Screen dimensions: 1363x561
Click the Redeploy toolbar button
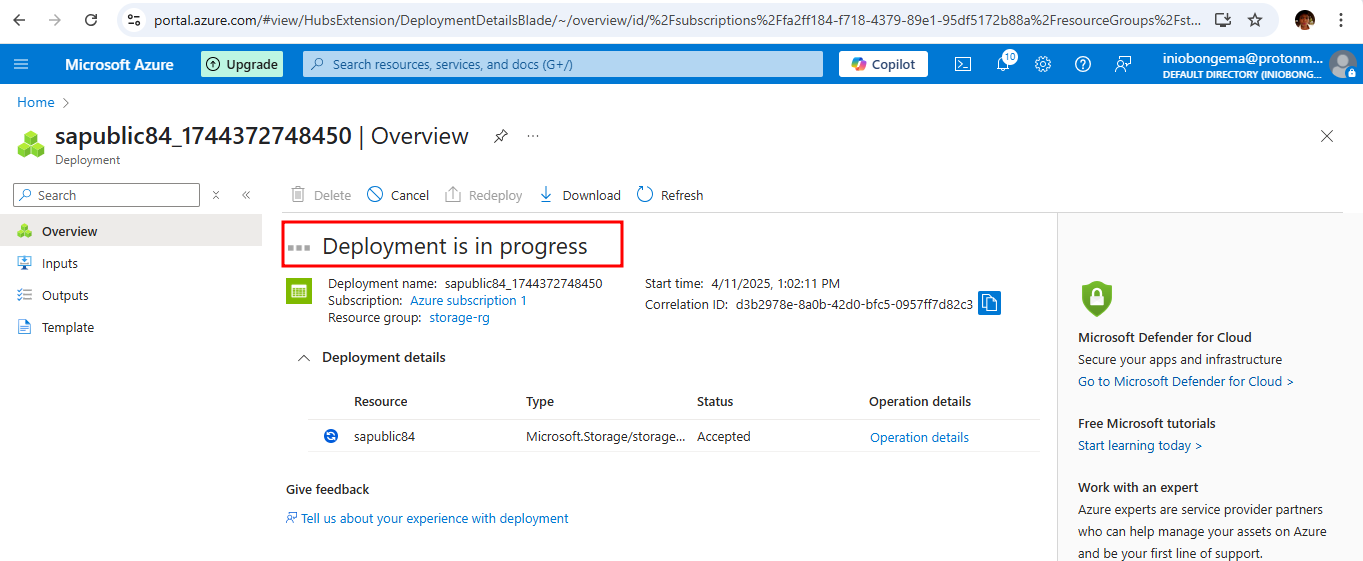[484, 195]
